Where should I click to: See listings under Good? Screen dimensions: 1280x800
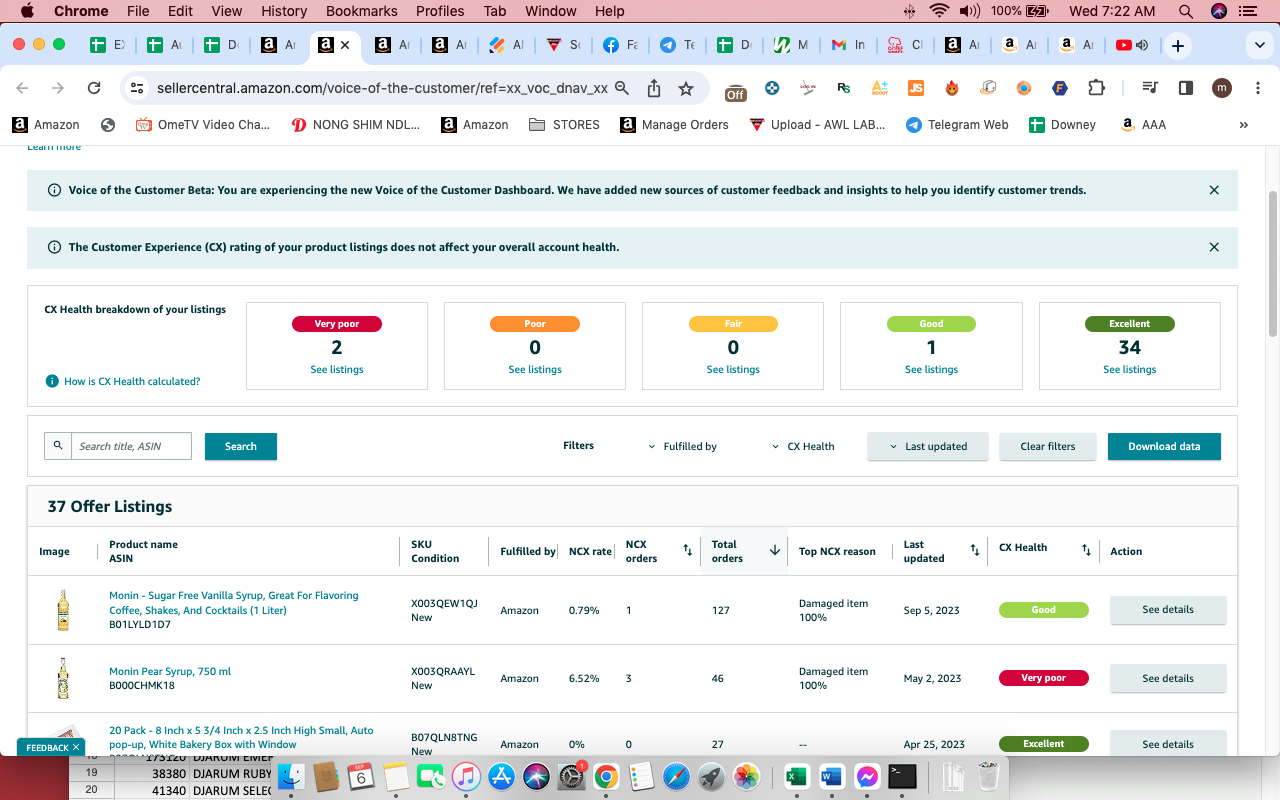[931, 370]
